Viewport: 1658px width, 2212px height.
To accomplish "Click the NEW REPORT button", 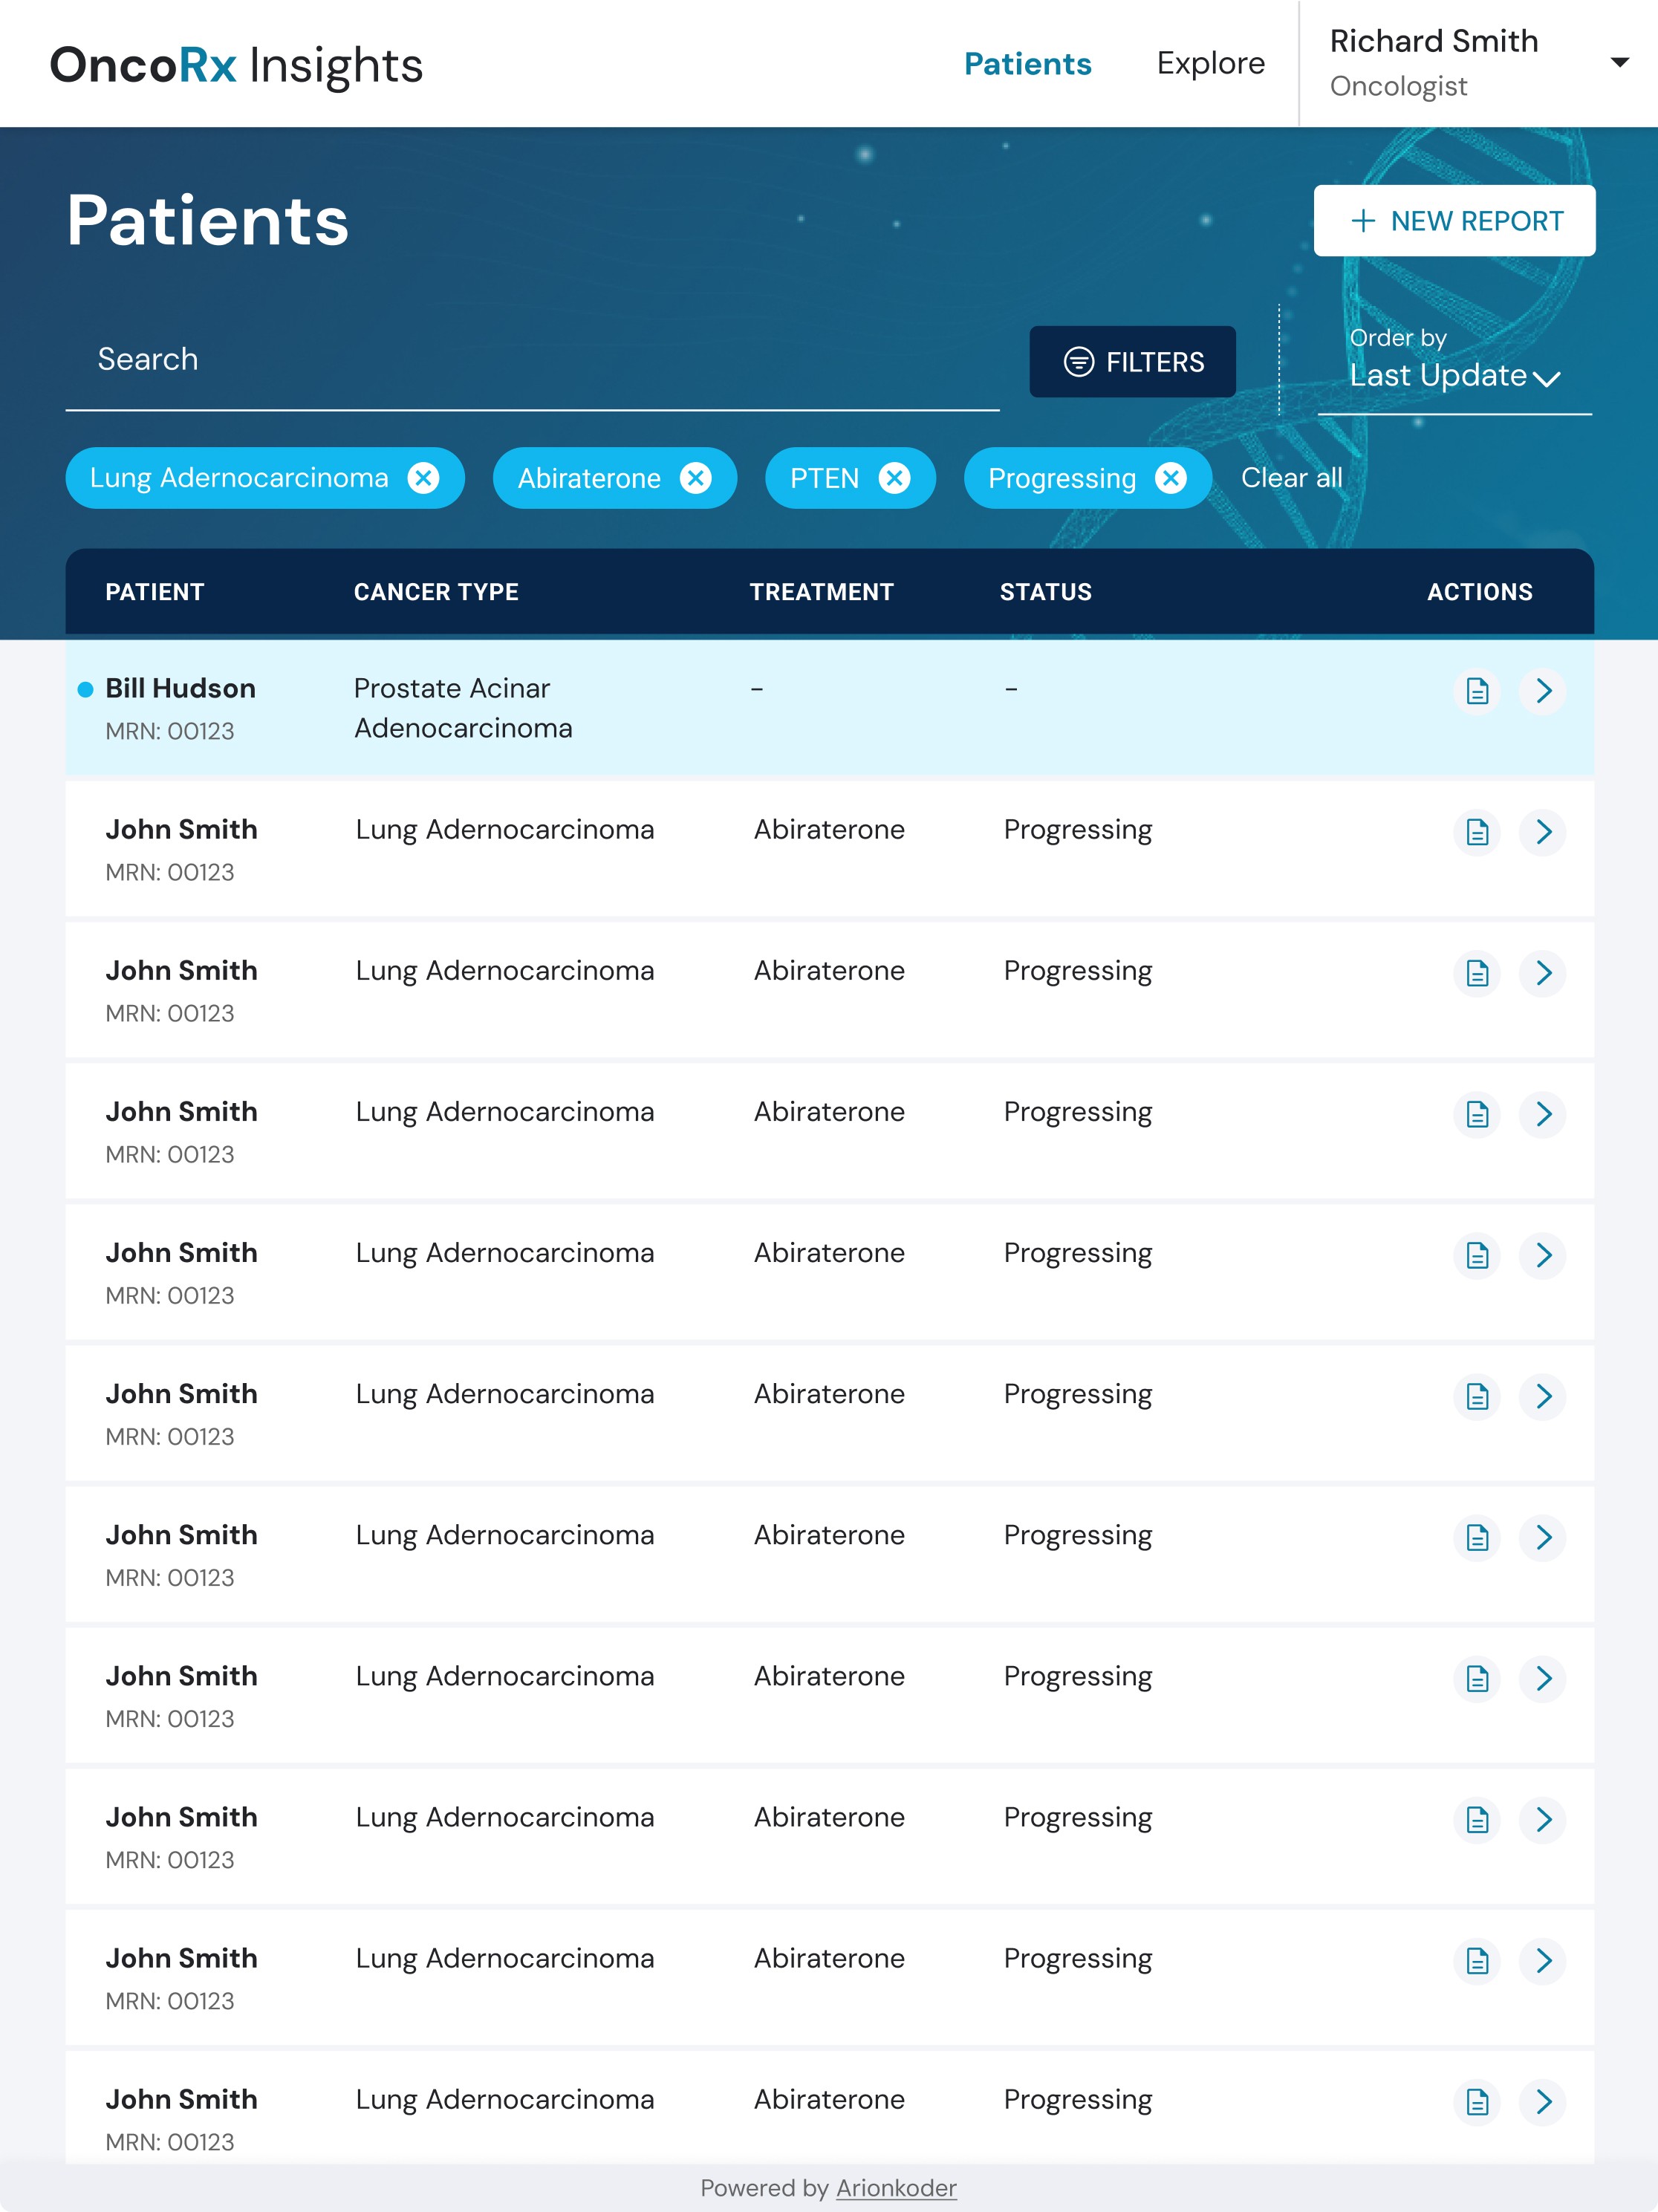I will [1454, 221].
